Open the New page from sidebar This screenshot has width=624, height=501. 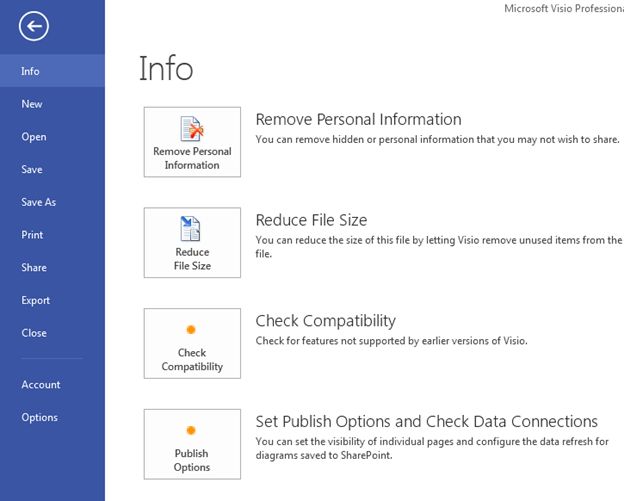coord(32,104)
